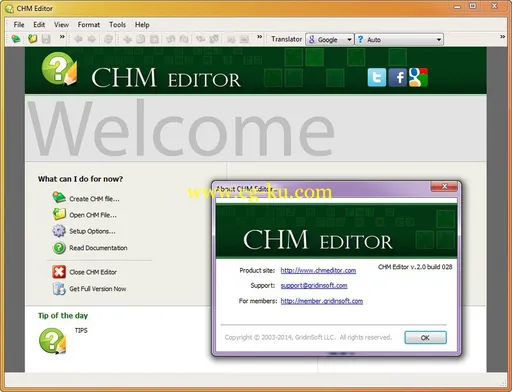Click the Open CHM File... link
This screenshot has width=512, height=392.
(x=93, y=215)
